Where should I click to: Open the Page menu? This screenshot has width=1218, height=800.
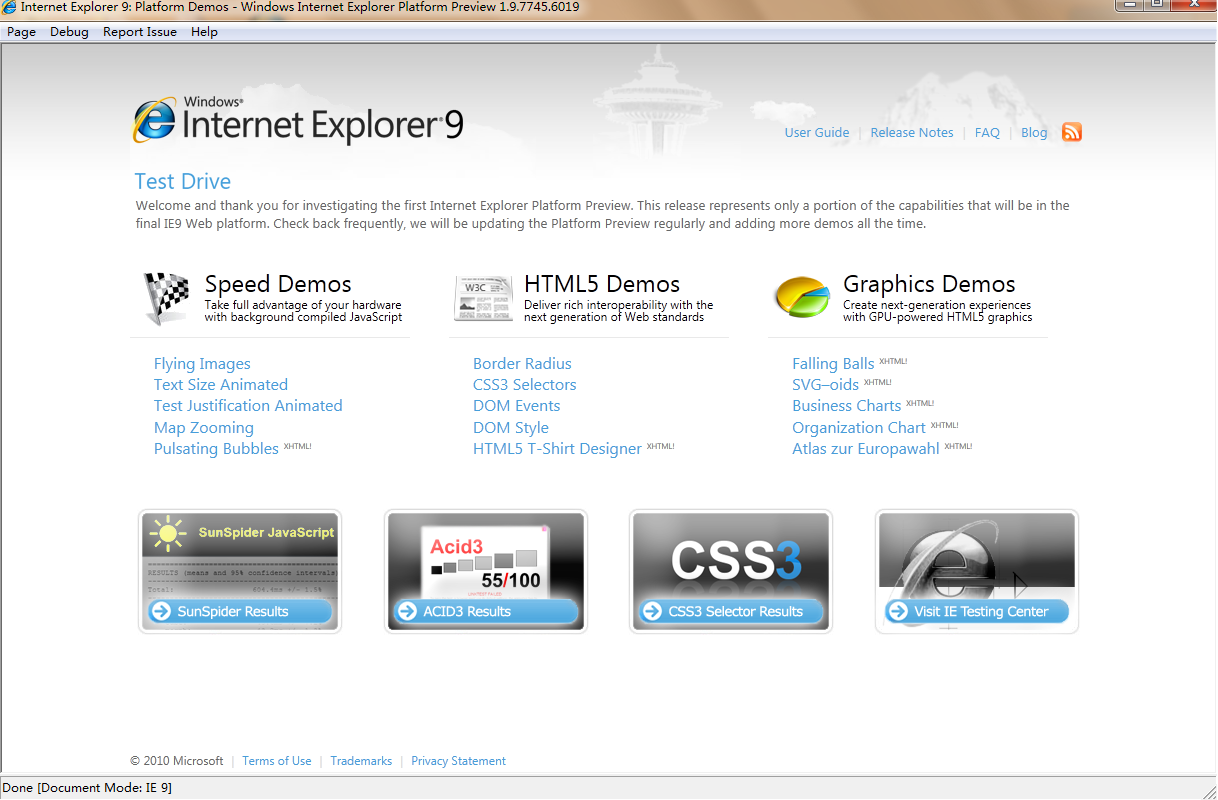(20, 31)
